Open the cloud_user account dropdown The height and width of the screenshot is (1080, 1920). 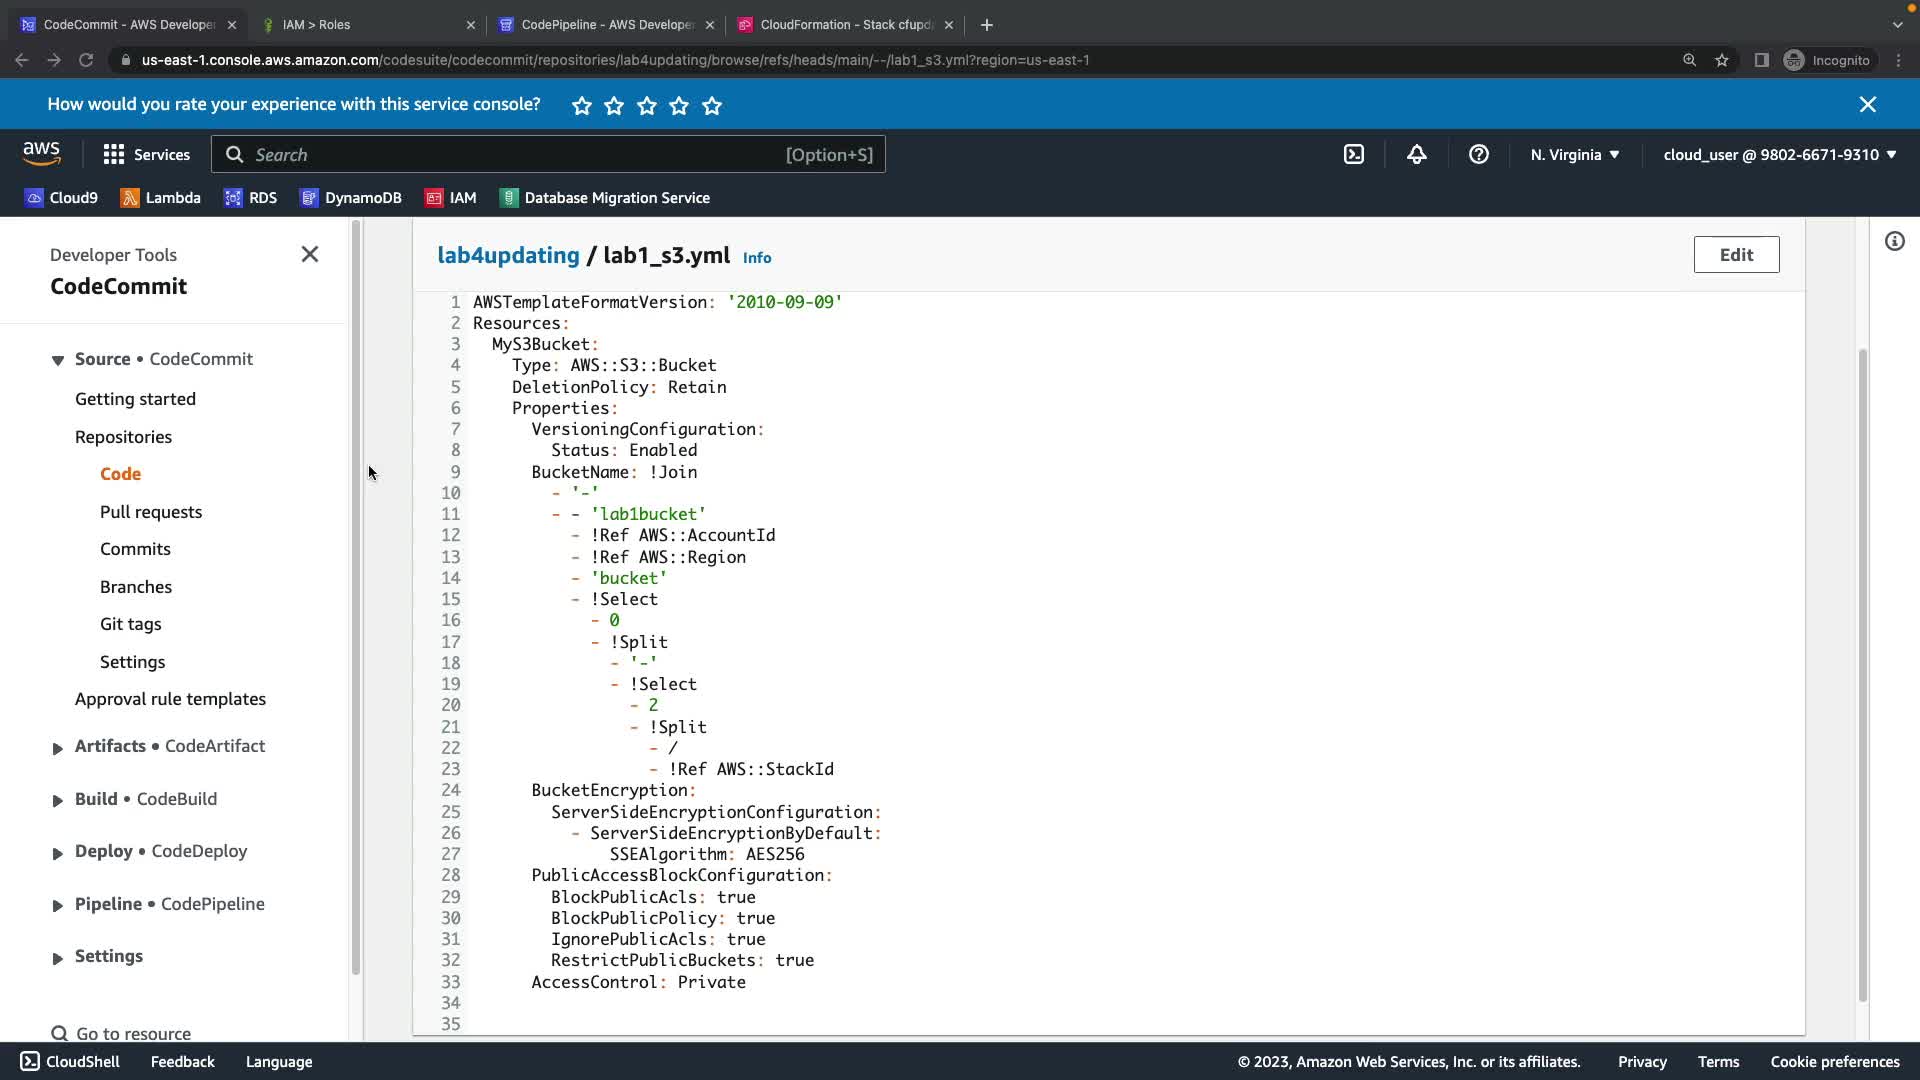point(1779,154)
